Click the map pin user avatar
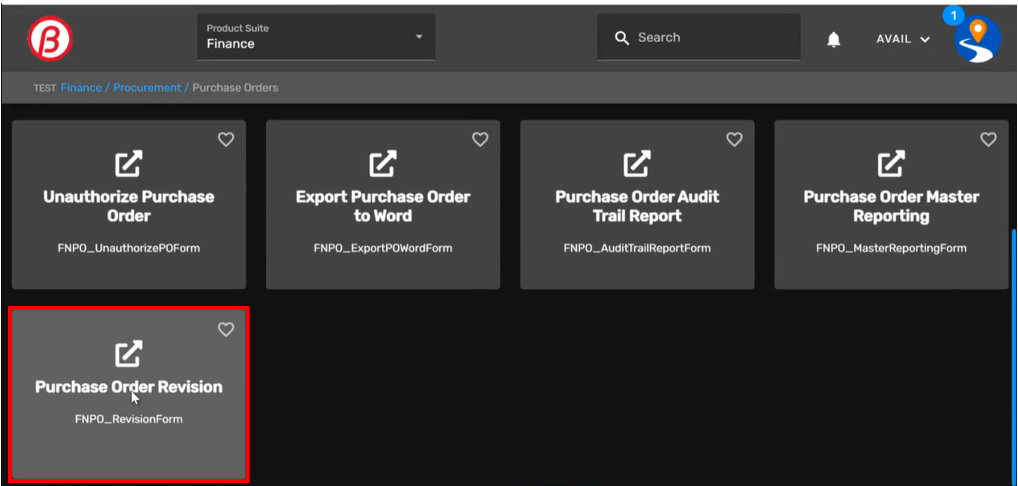The width and height of the screenshot is (1018, 486). pyautogui.click(x=976, y=40)
